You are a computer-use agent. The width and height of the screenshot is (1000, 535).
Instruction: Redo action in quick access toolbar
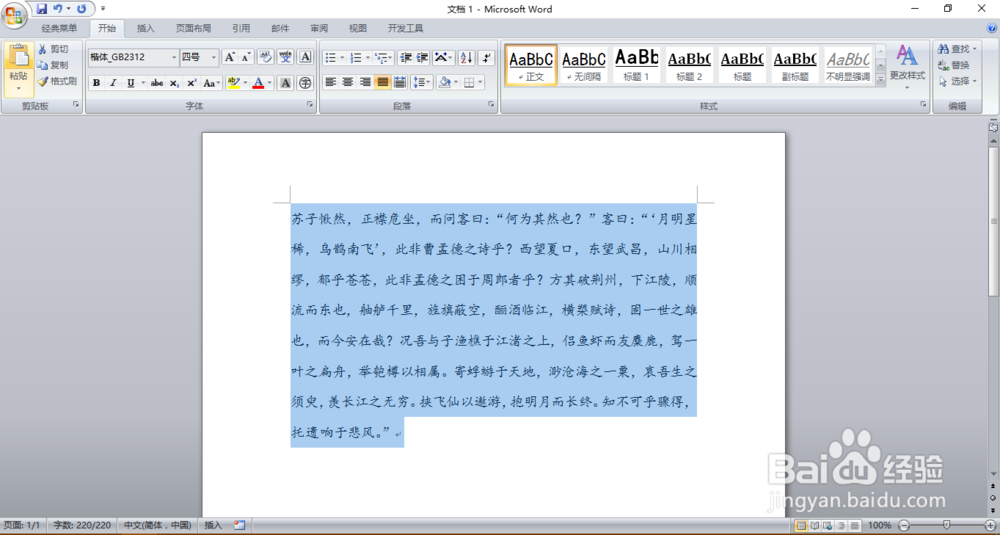tap(82, 9)
